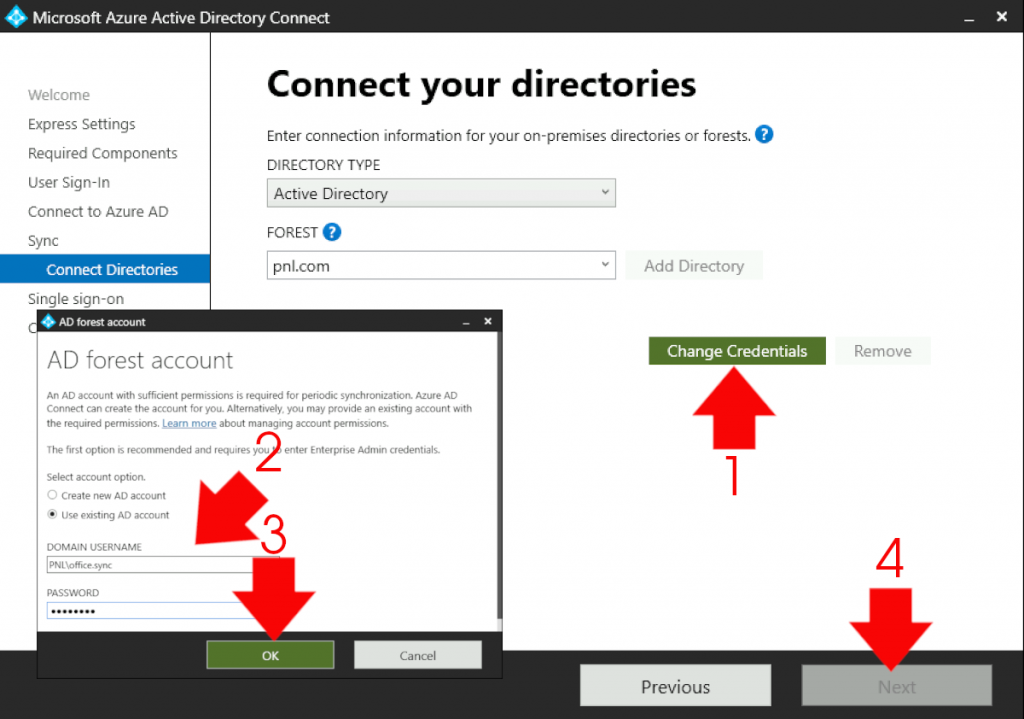
Task: Select the Use existing AD account option
Action: coord(51,514)
